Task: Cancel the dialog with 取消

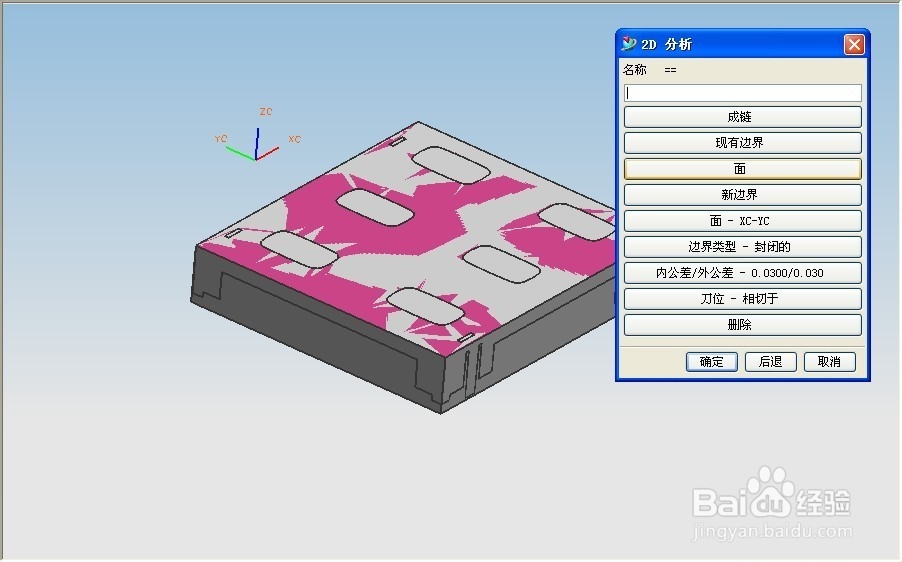Action: [829, 362]
